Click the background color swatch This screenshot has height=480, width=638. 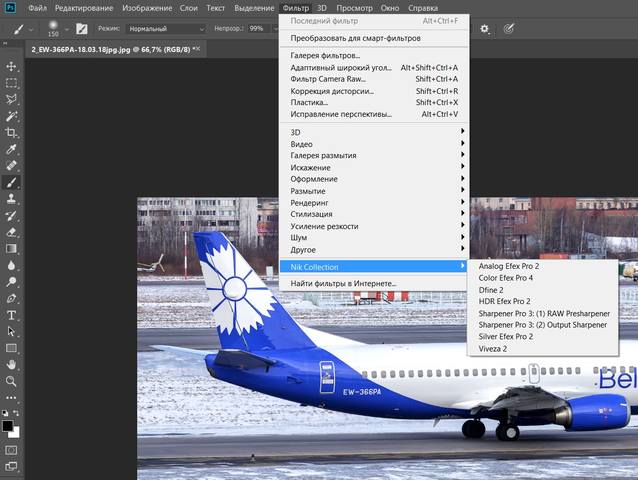(x=15, y=434)
